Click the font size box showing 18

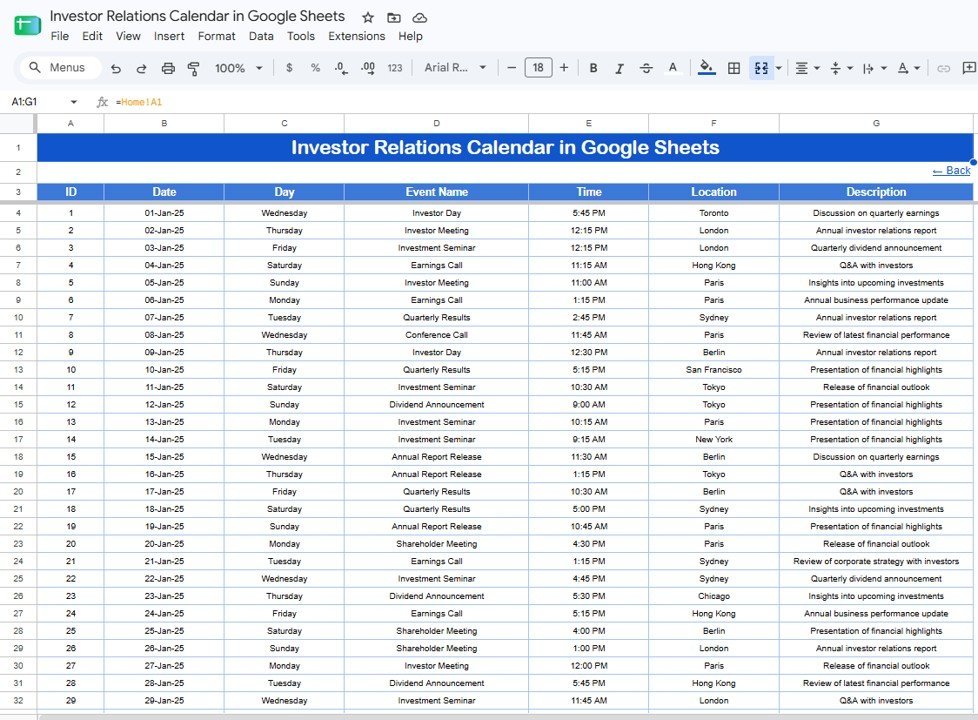point(538,67)
